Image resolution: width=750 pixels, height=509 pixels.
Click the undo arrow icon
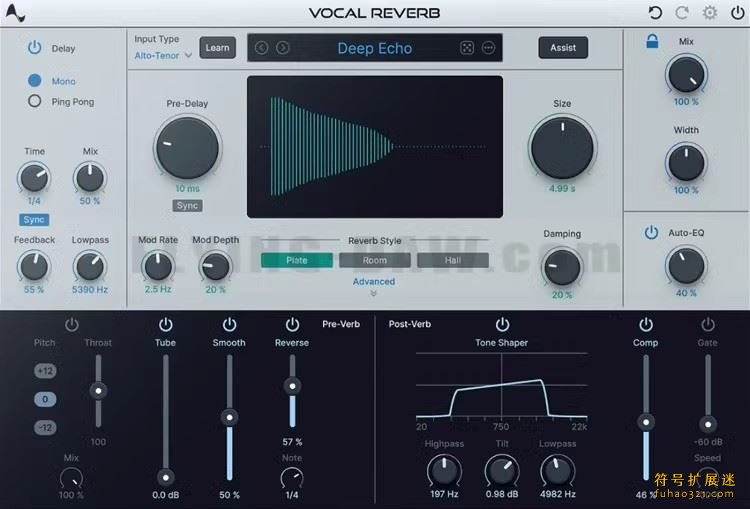655,13
